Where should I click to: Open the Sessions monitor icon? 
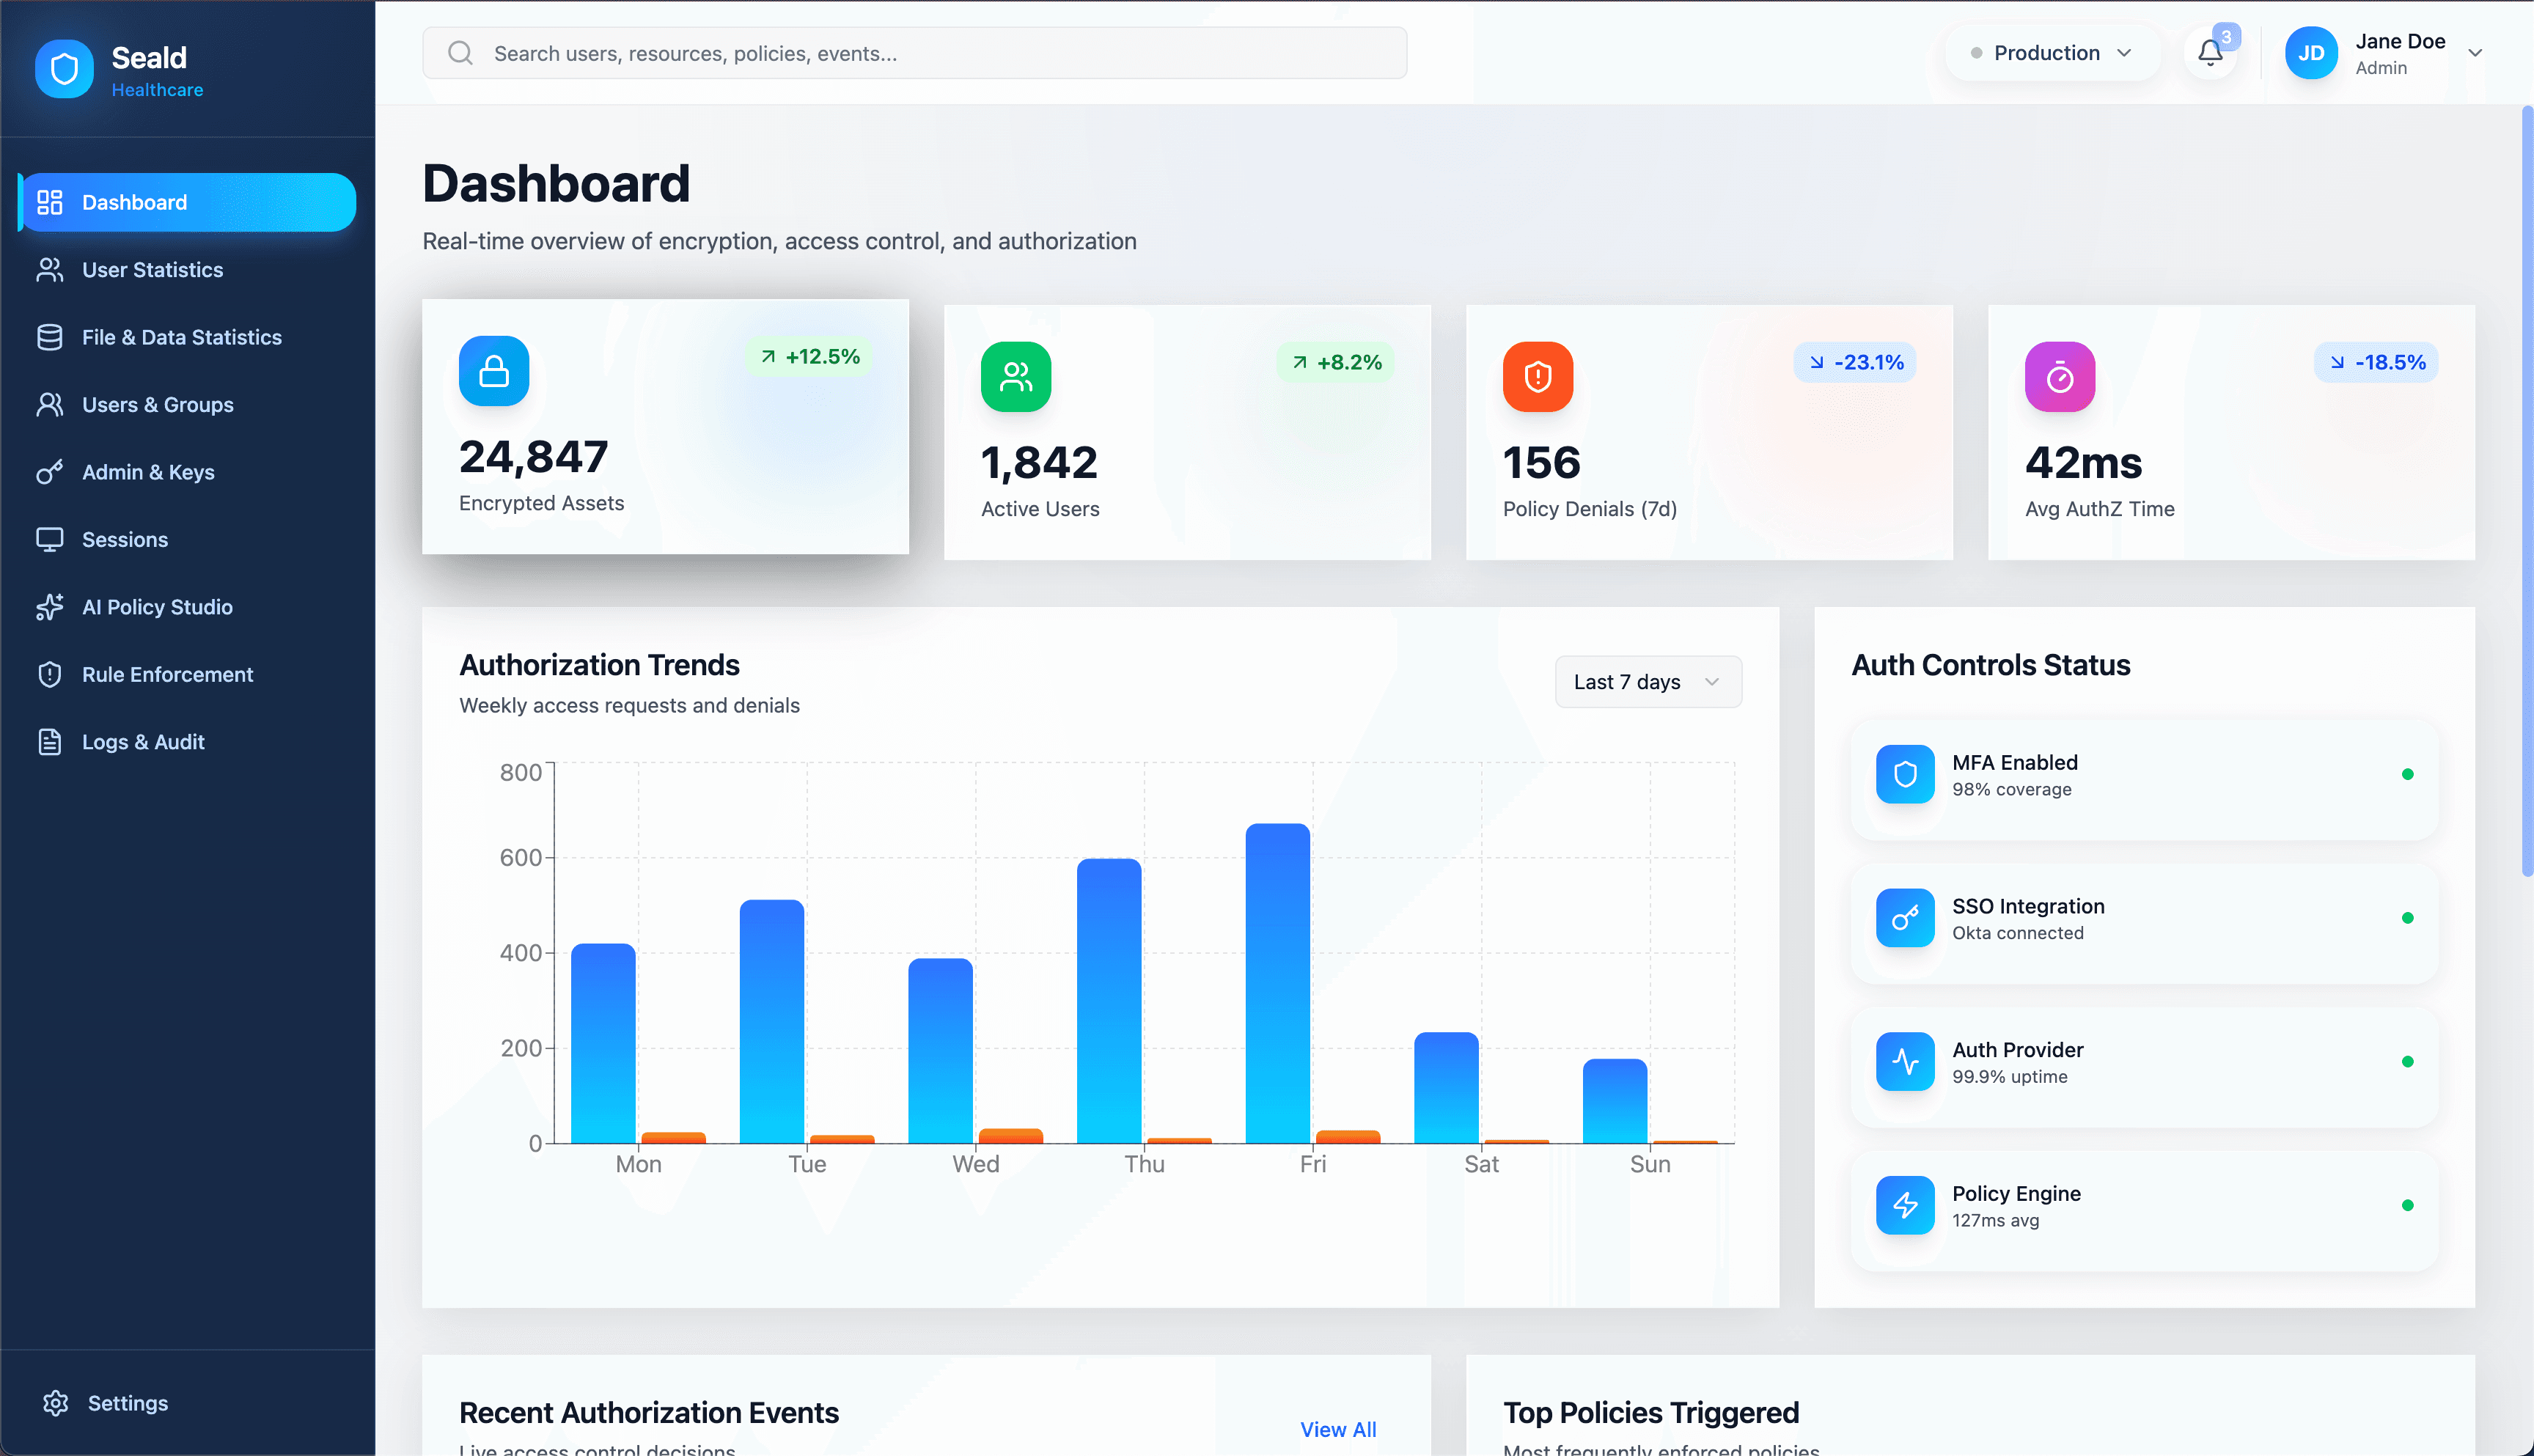point(50,539)
